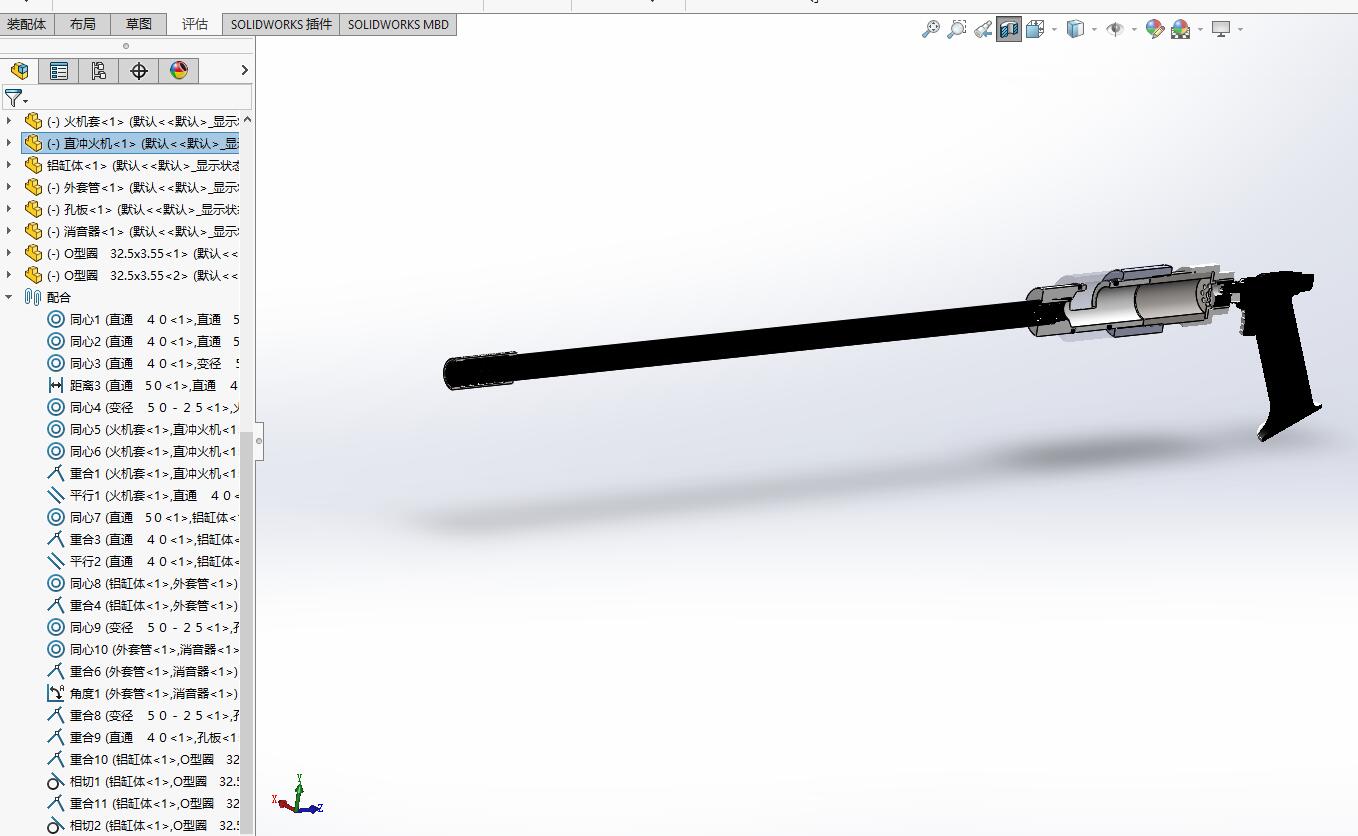This screenshot has width=1358, height=836.
Task: Open the SOLIDWORKS 插件 tab
Action: click(x=281, y=24)
